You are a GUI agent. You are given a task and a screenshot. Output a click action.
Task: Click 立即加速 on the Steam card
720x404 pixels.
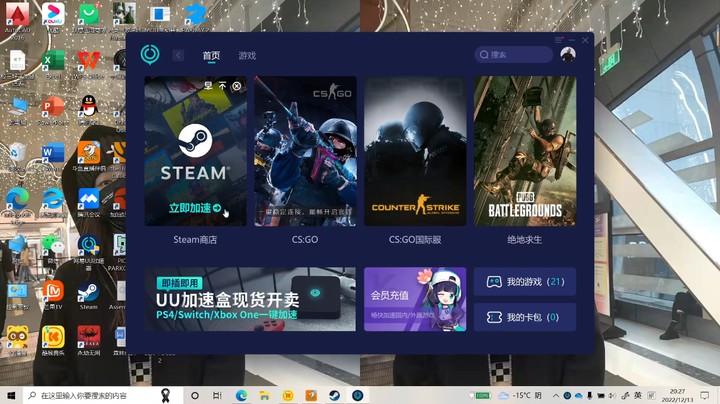[195, 208]
